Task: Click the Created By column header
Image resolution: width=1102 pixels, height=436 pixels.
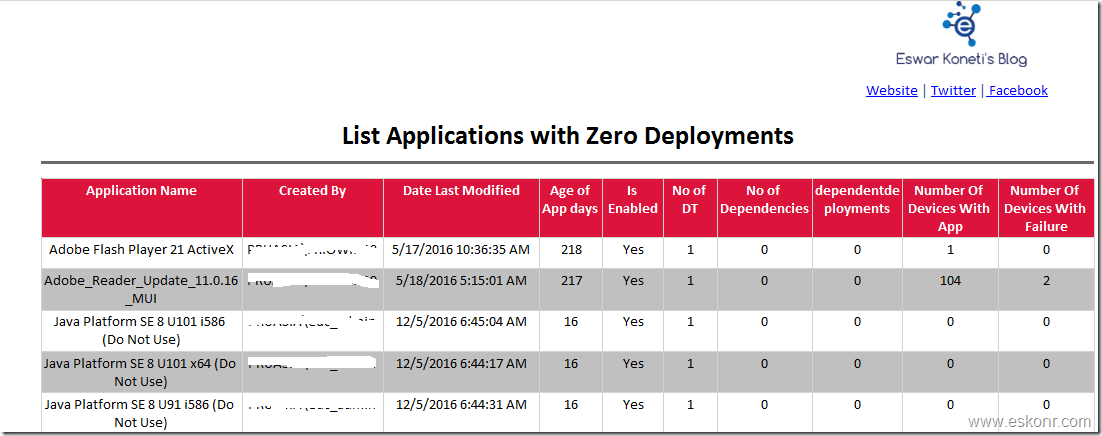Action: pos(312,191)
